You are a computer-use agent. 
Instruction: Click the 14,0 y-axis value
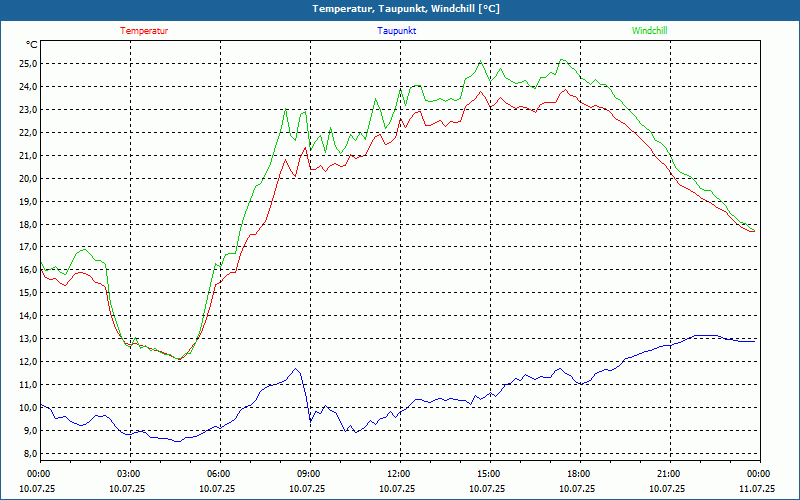point(28,316)
